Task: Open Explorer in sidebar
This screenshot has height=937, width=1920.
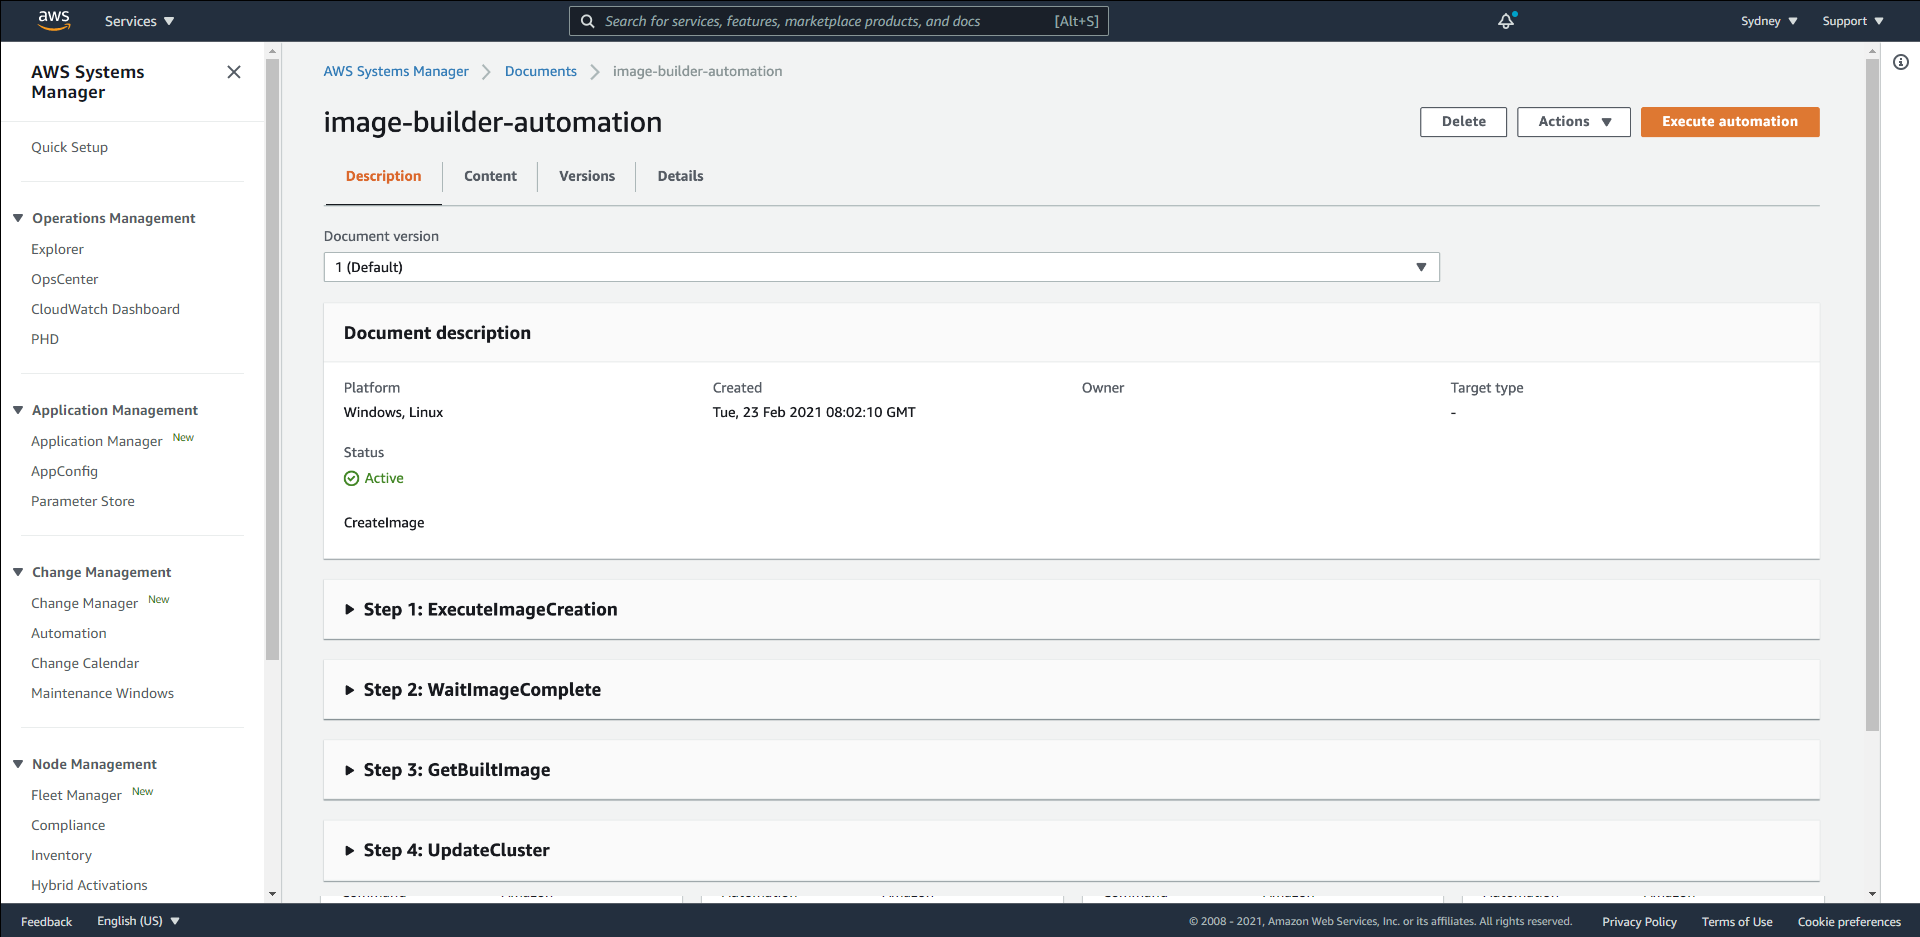Action: [x=57, y=249]
